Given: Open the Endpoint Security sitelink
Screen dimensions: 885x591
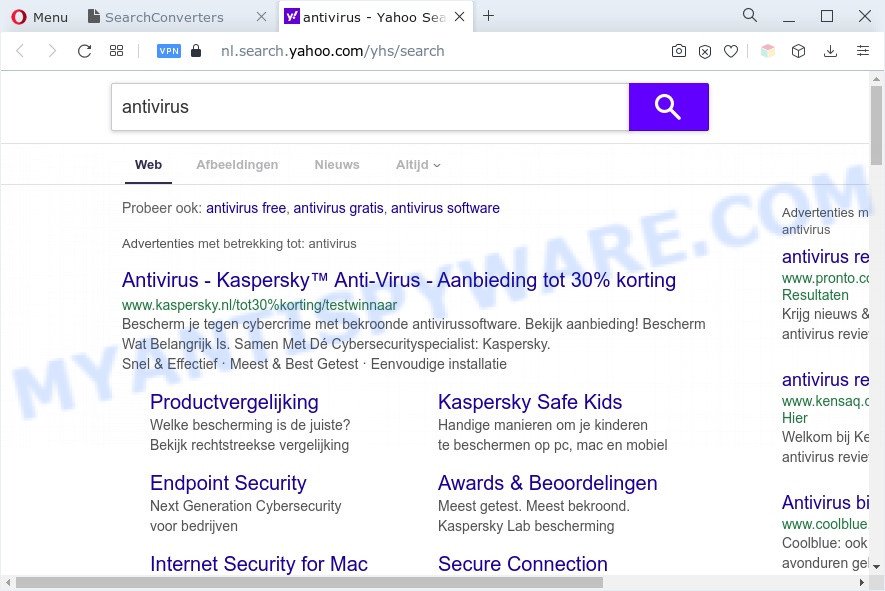Looking at the screenshot, I should click(228, 483).
